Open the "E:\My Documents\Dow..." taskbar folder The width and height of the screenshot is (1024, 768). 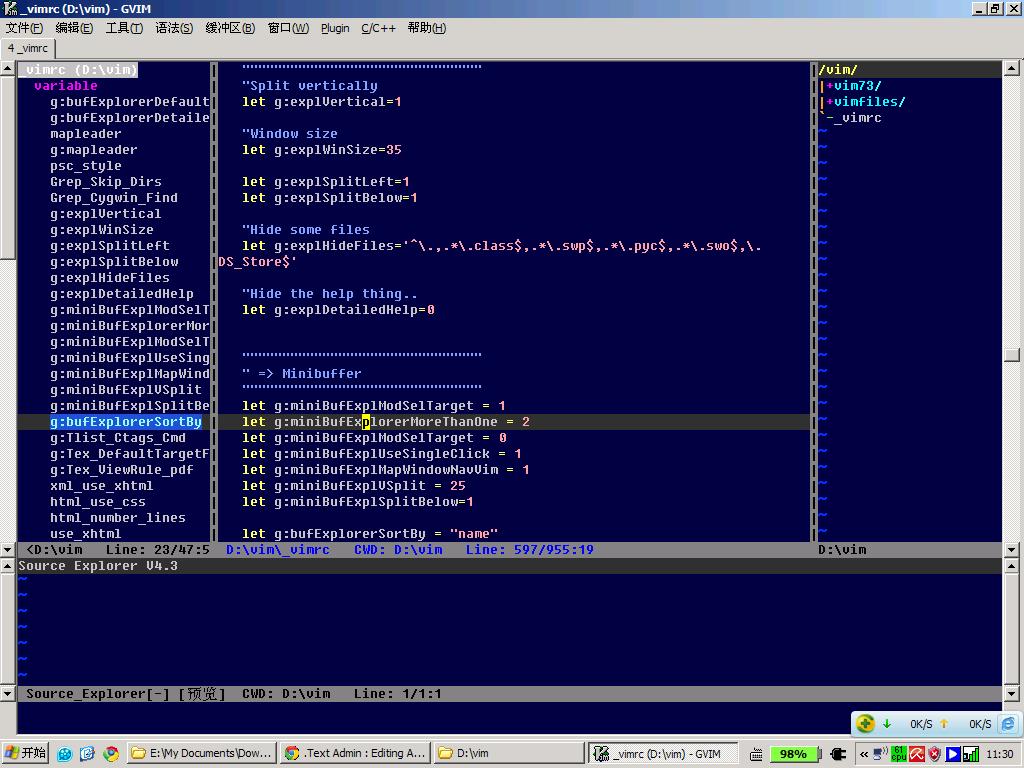point(201,753)
